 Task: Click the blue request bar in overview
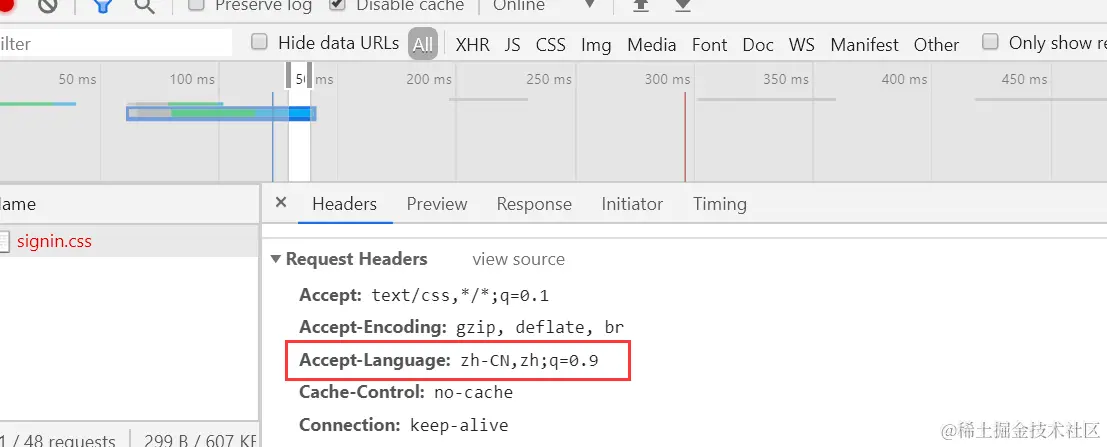[221, 113]
